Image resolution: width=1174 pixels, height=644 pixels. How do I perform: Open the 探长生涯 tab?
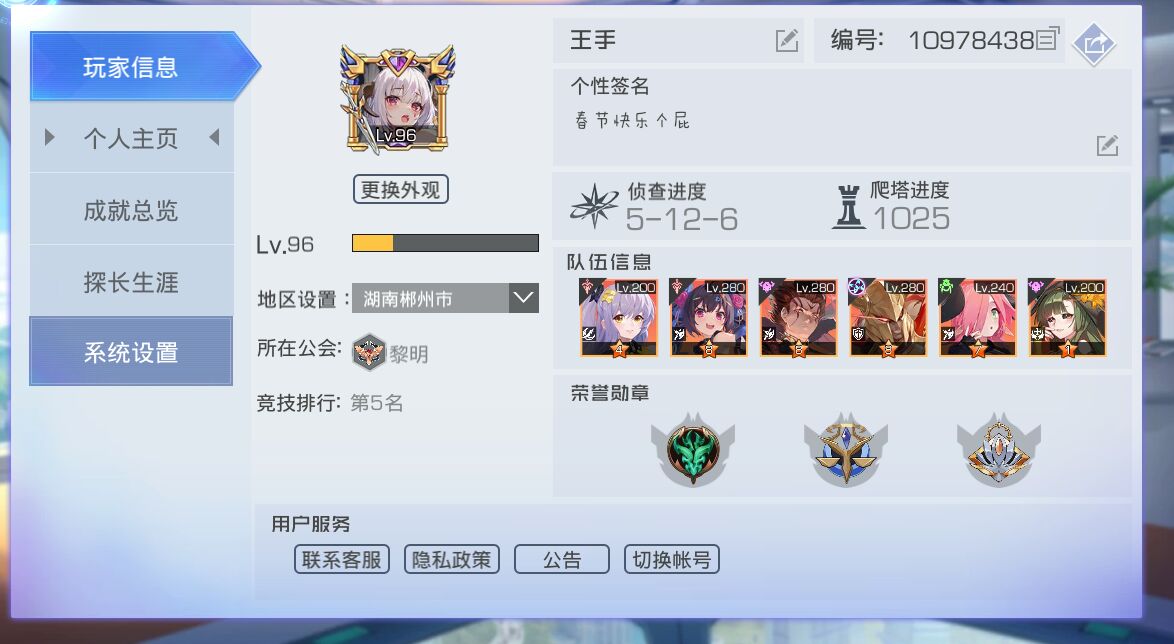tap(131, 282)
